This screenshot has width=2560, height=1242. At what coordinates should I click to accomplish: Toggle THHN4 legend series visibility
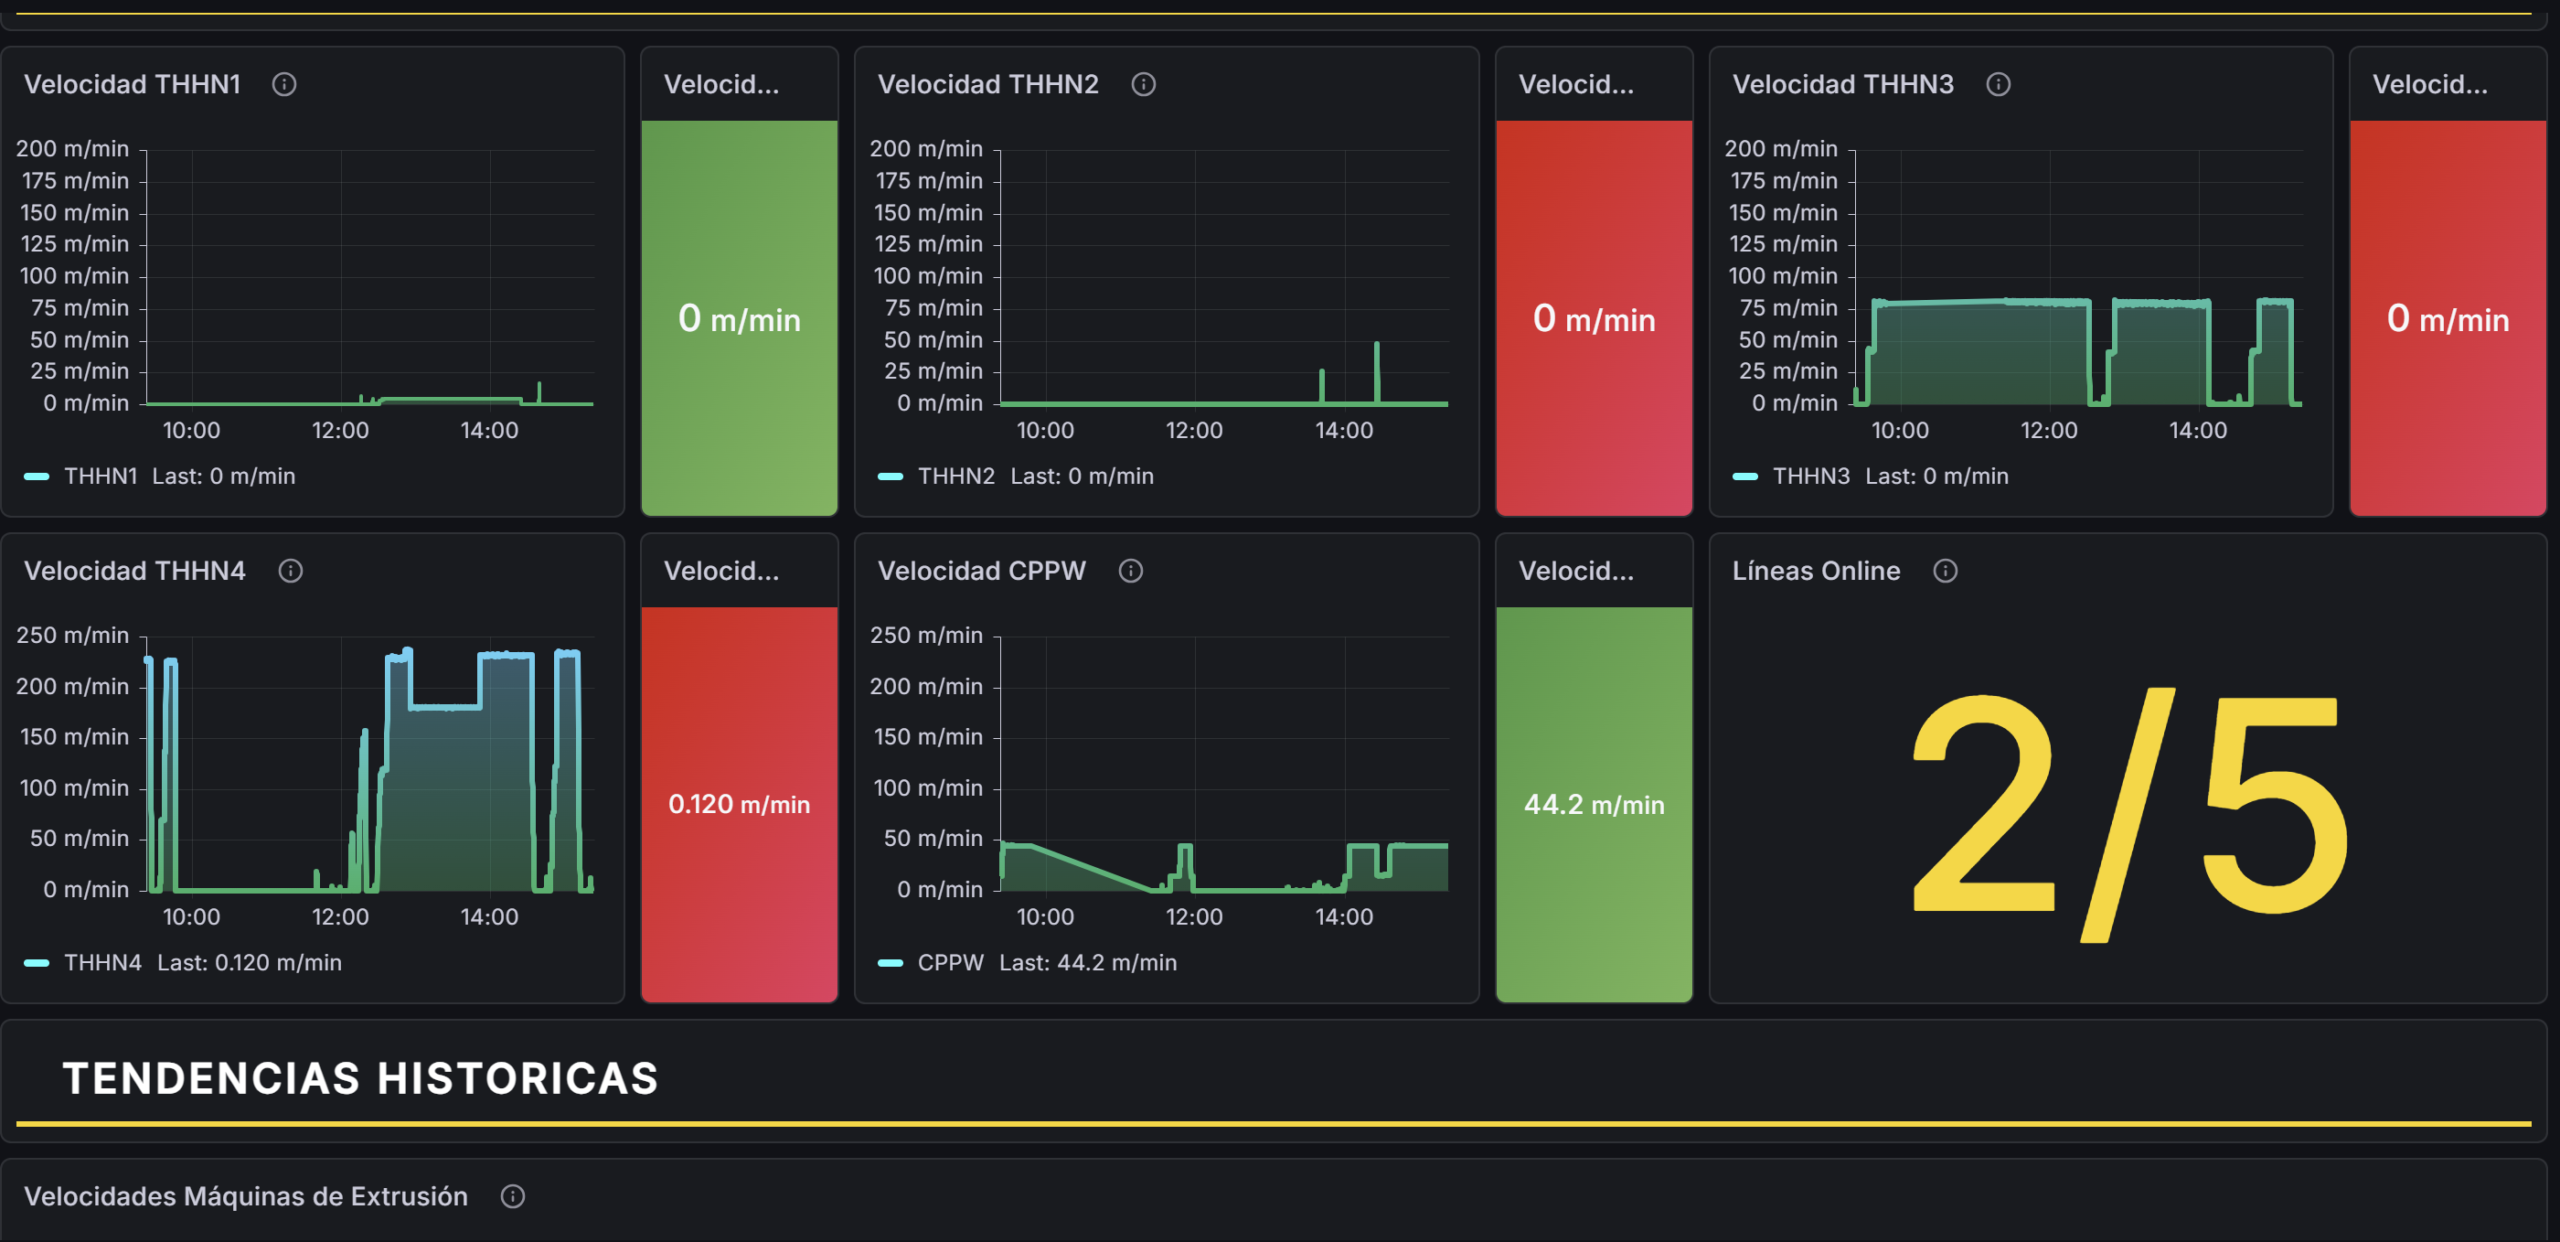pos(102,963)
